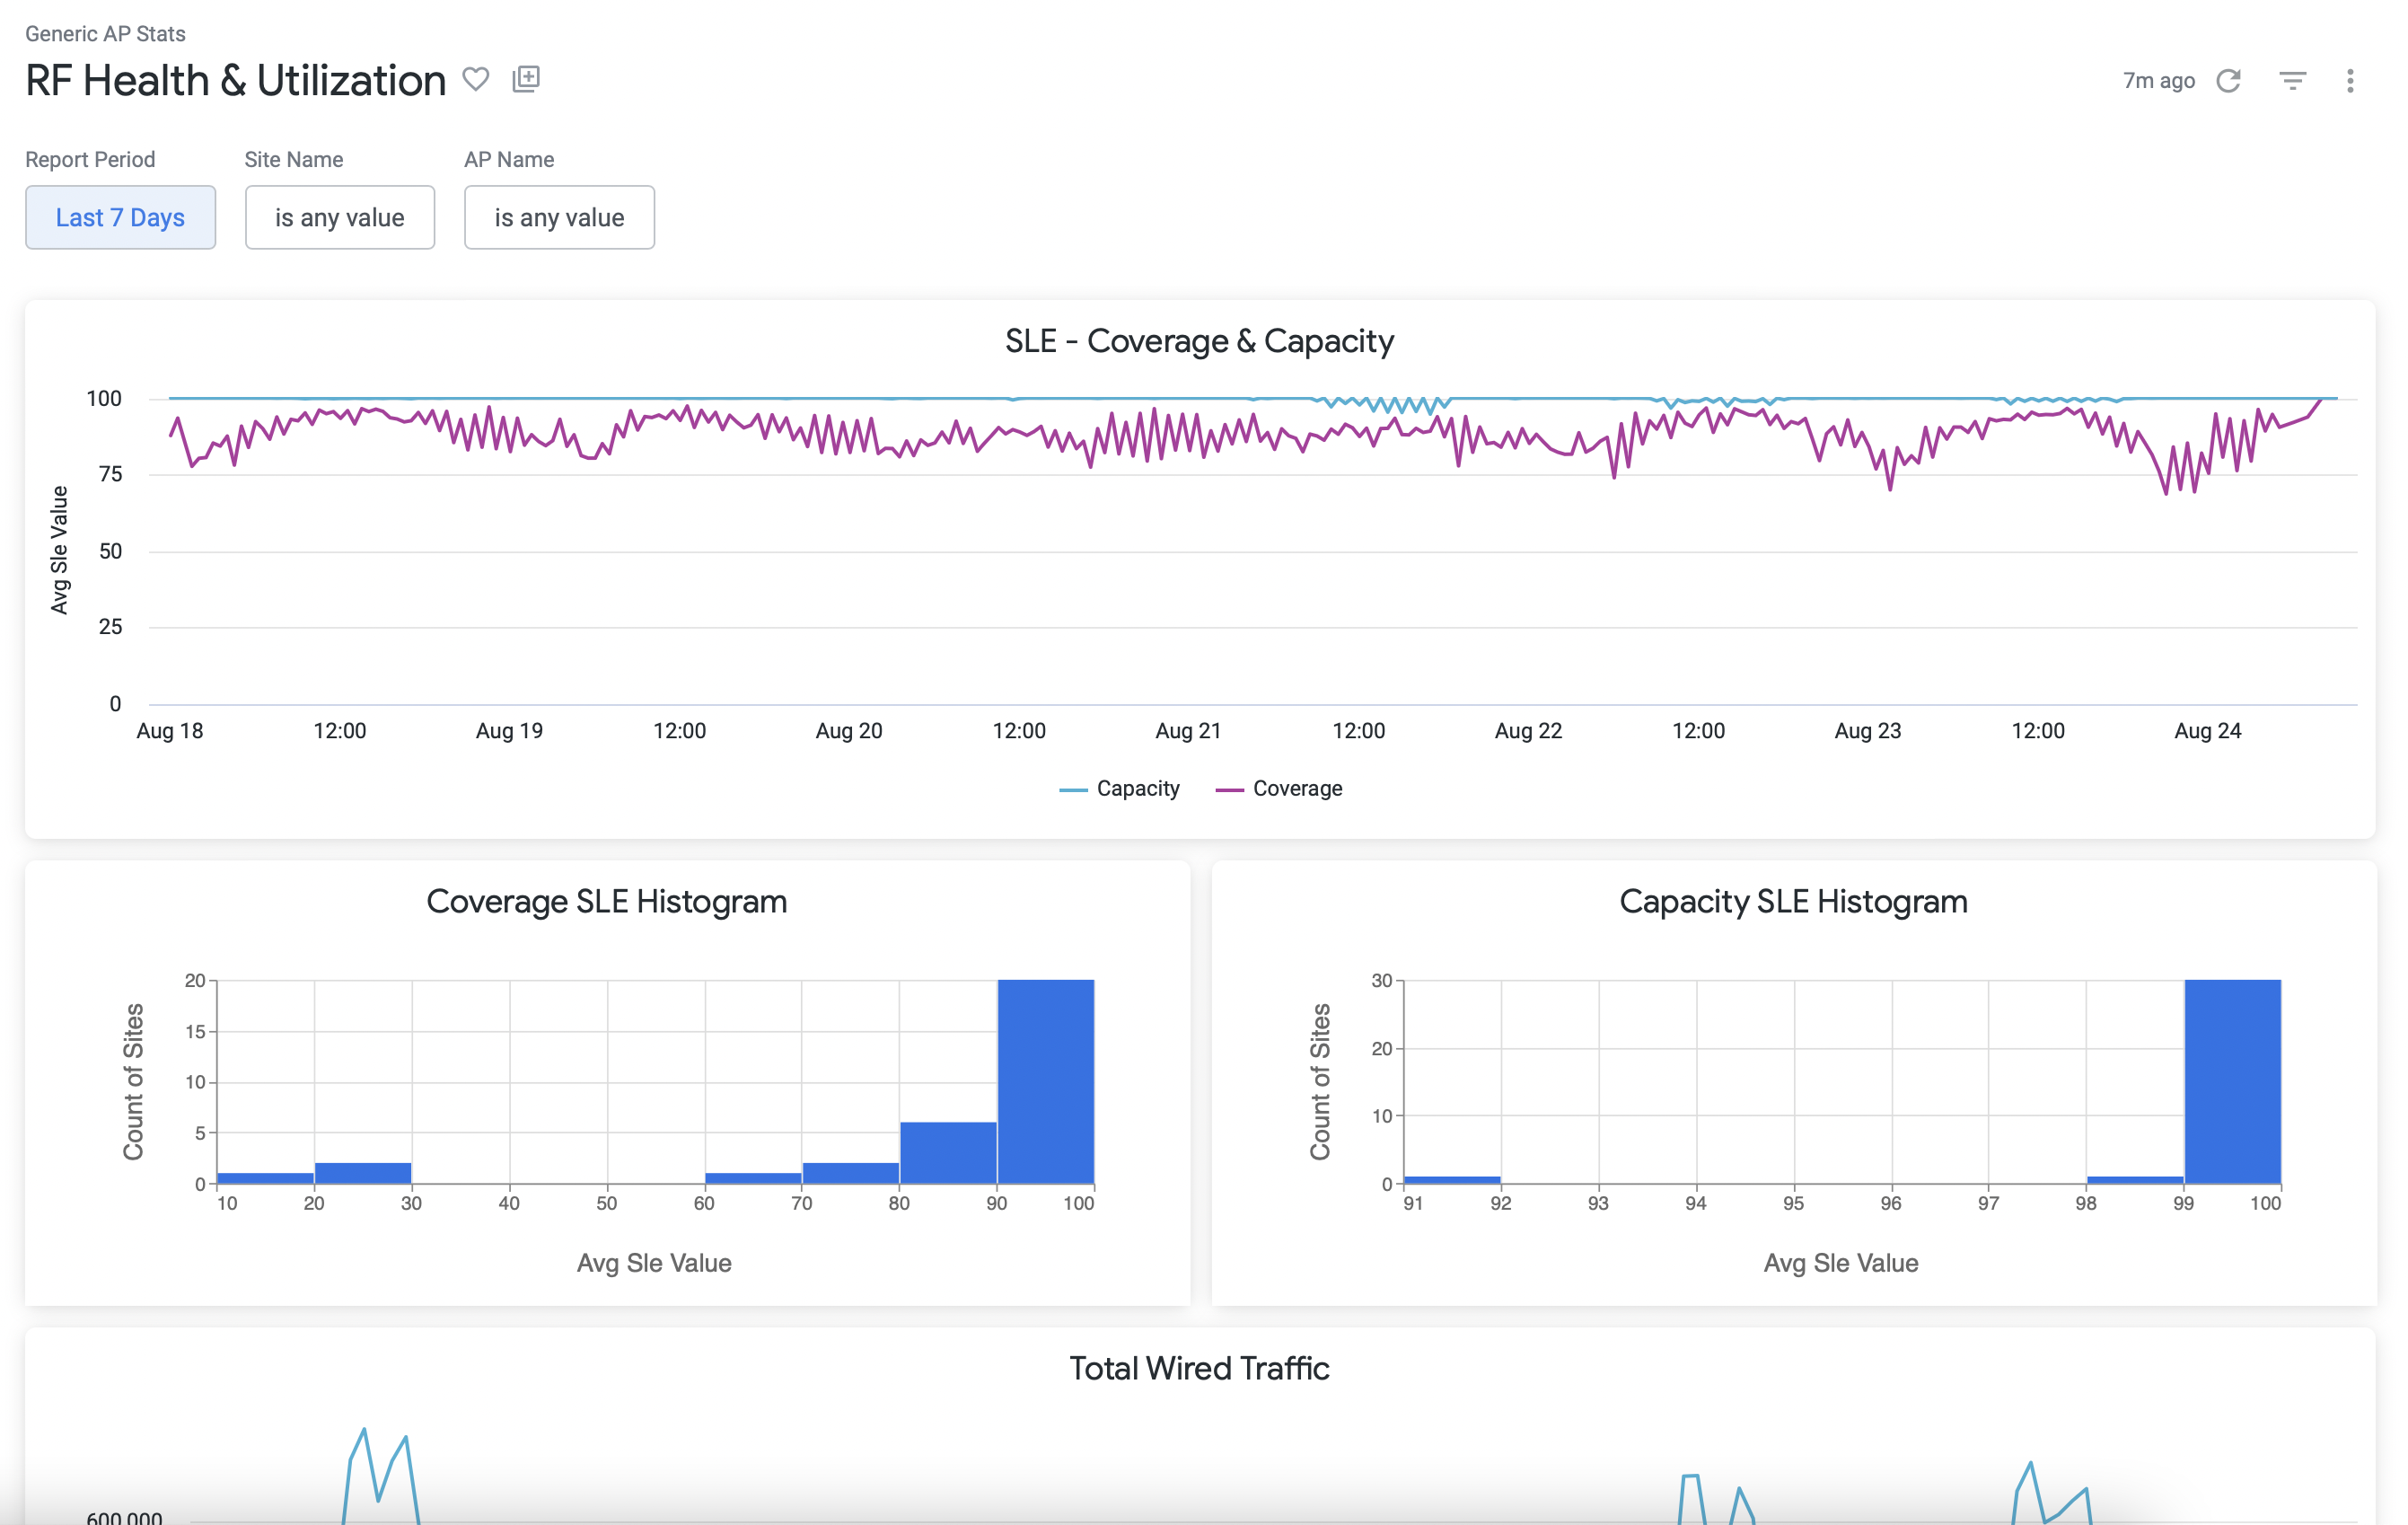This screenshot has width=2408, height=1525.
Task: Click the favorite heart icon
Action: point(476,79)
